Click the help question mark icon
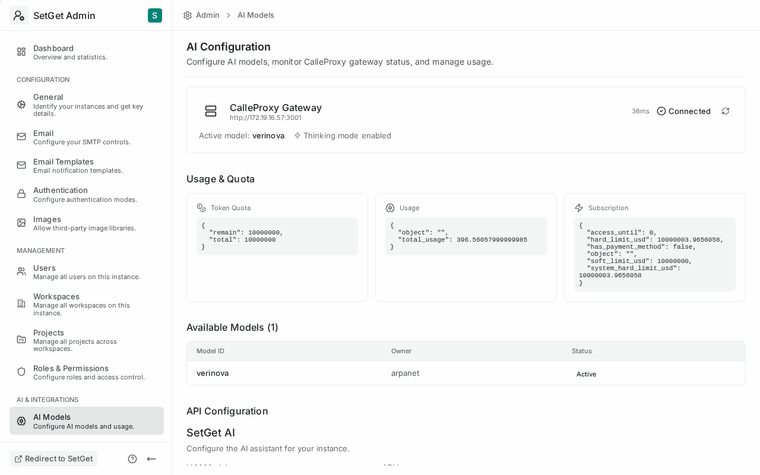This screenshot has height=475, width=760. coord(132,459)
